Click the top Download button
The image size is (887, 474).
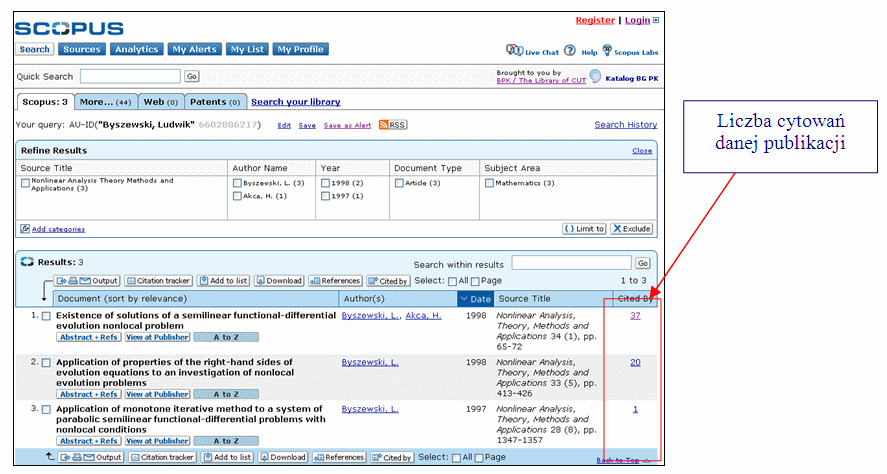pos(278,281)
